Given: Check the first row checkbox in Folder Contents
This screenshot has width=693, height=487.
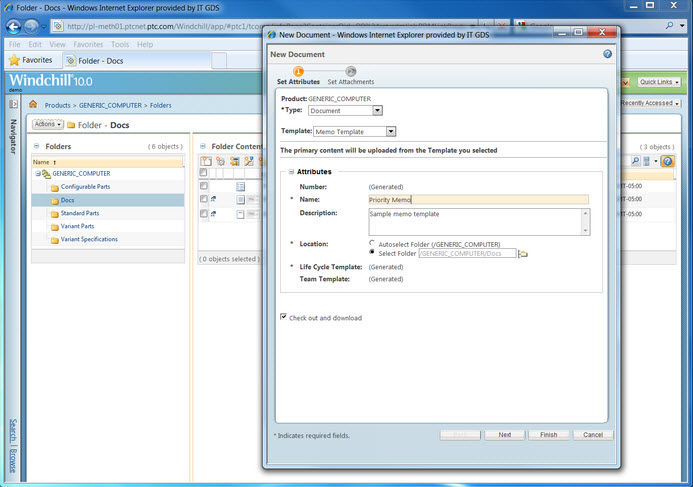Looking at the screenshot, I should coord(204,186).
